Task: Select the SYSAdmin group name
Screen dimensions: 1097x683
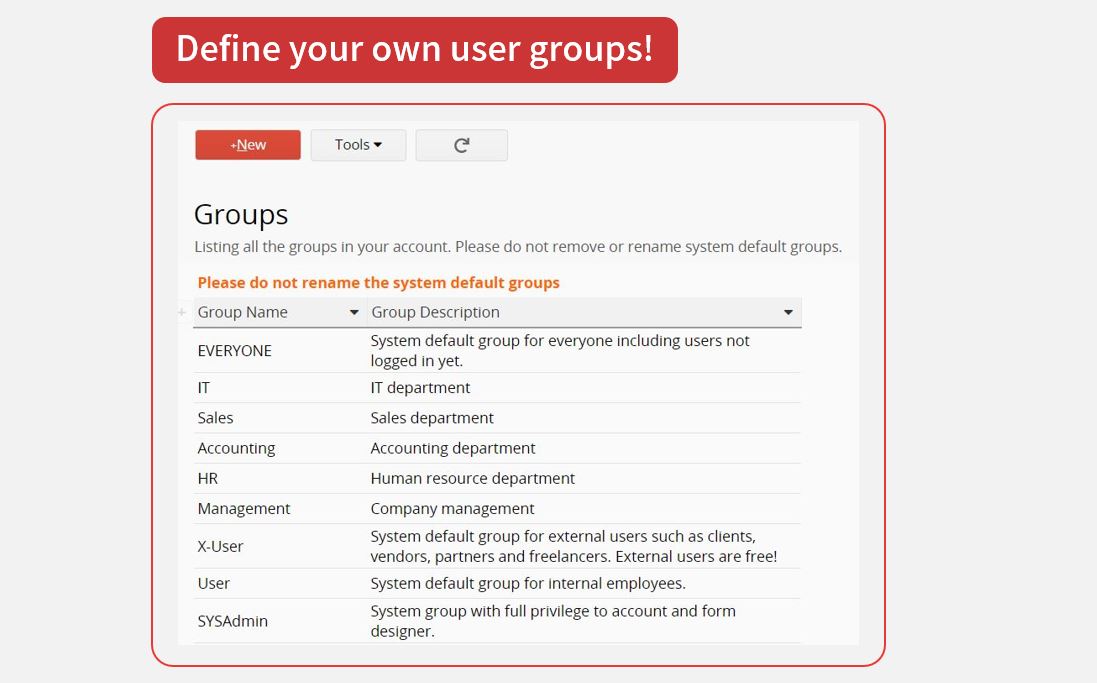Action: point(232,621)
